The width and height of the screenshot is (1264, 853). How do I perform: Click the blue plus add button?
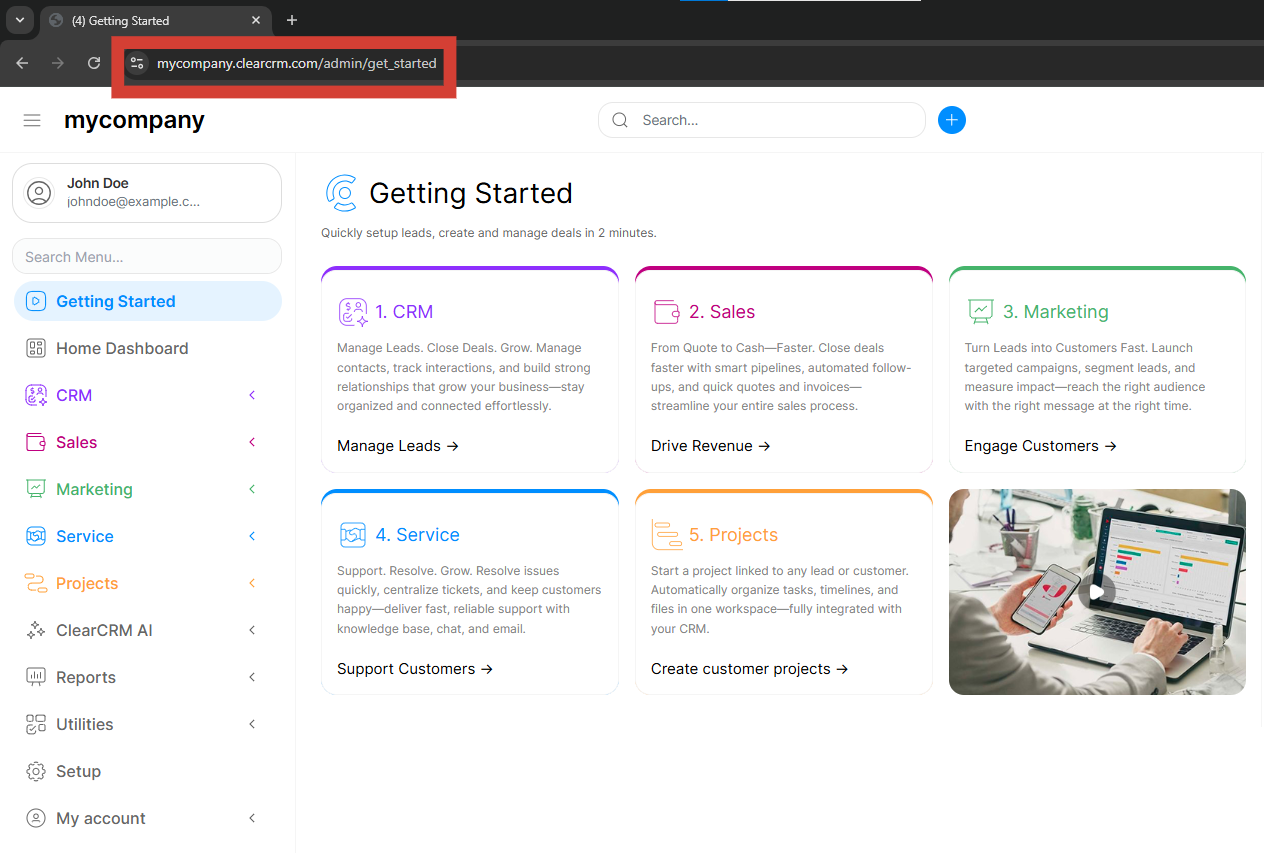click(x=952, y=120)
